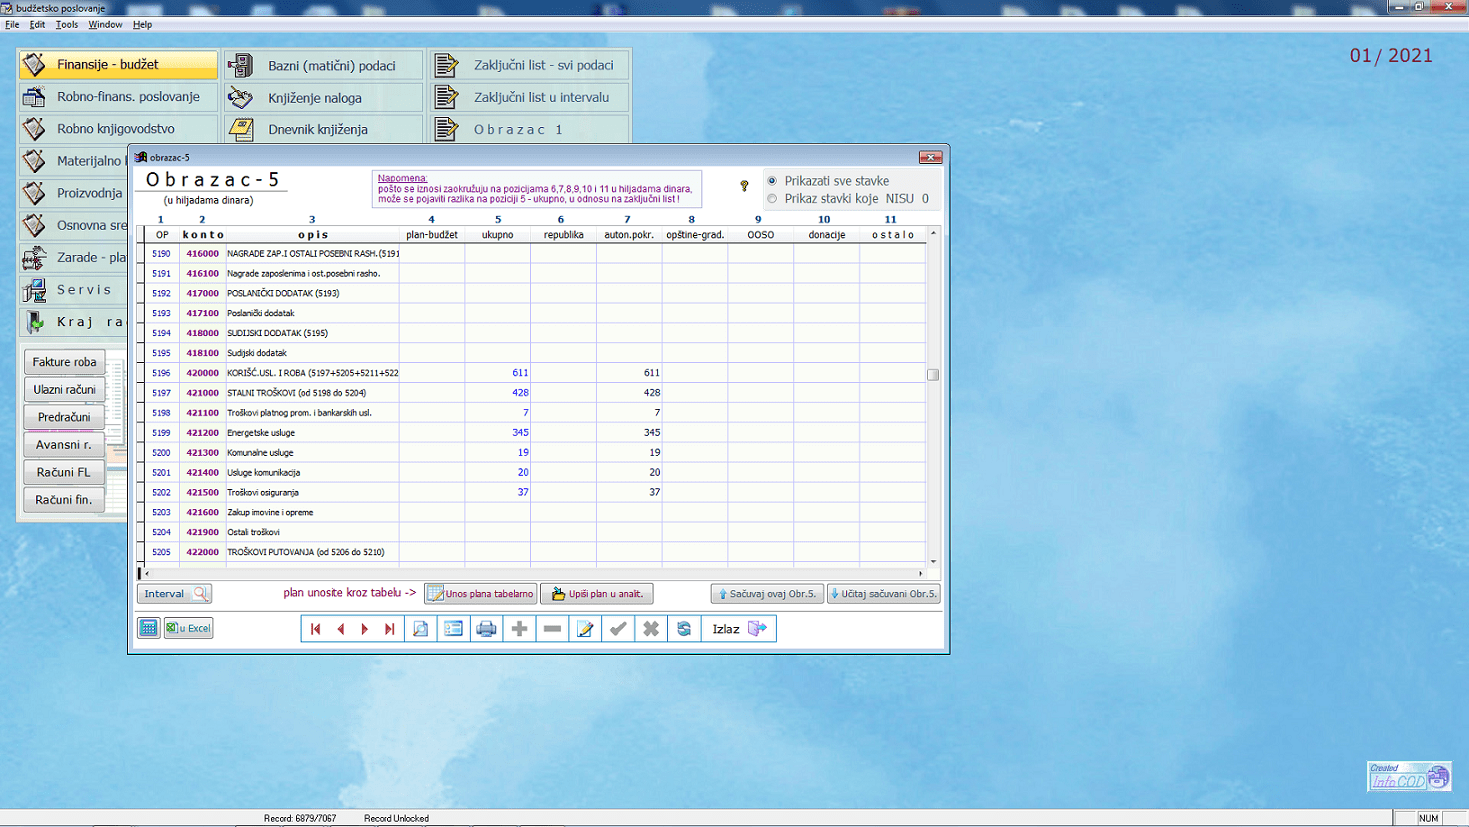Click Sačuvaj ovaj Obr.5. button
1469x827 pixels.
pyautogui.click(x=767, y=594)
